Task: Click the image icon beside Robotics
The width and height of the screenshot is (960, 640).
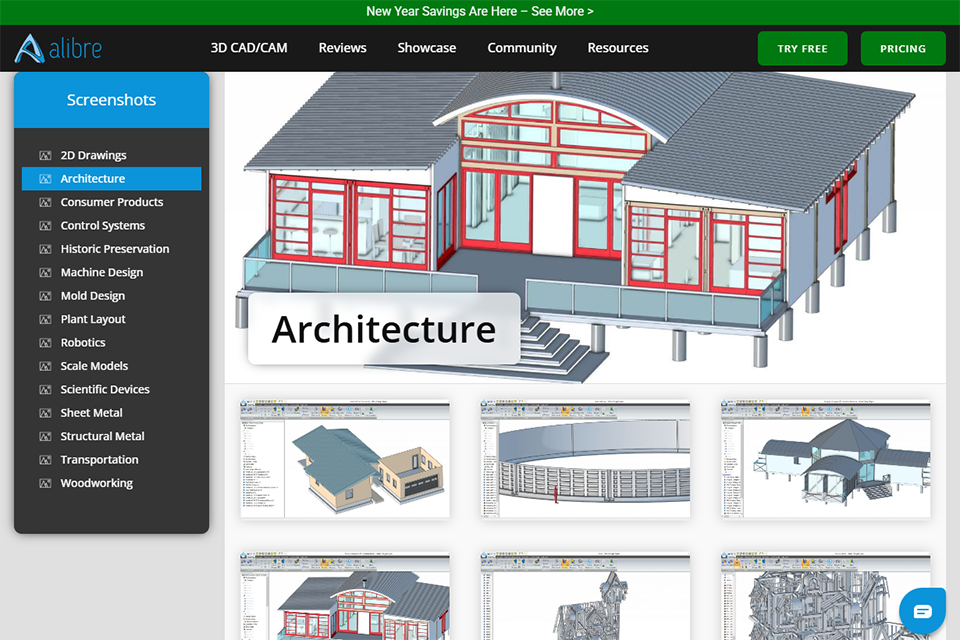Action: 45,343
